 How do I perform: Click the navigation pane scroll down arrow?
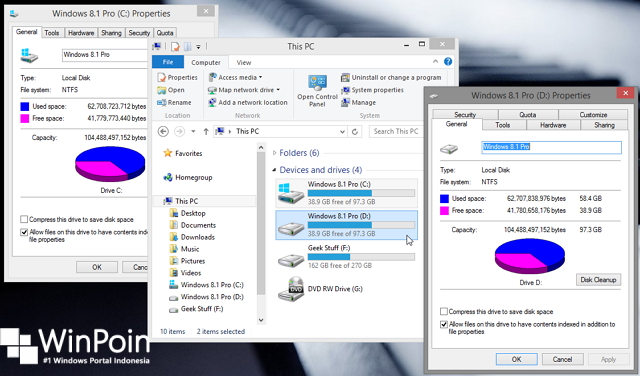tap(261, 320)
